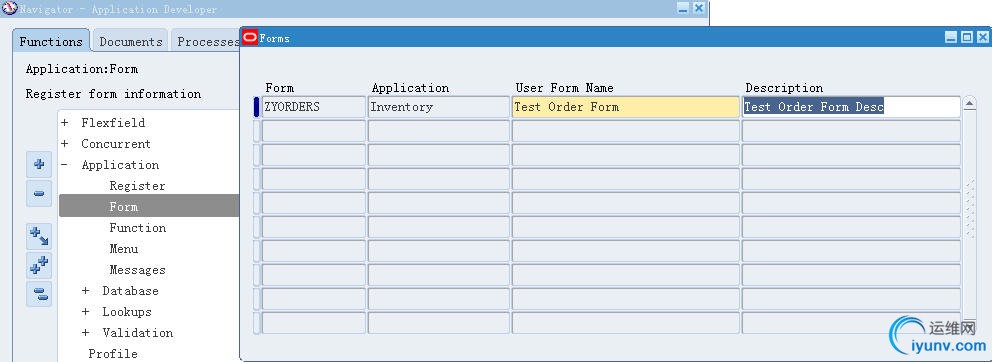The width and height of the screenshot is (992, 362).
Task: Click the Navigator window title bar icon
Action: tap(9, 9)
